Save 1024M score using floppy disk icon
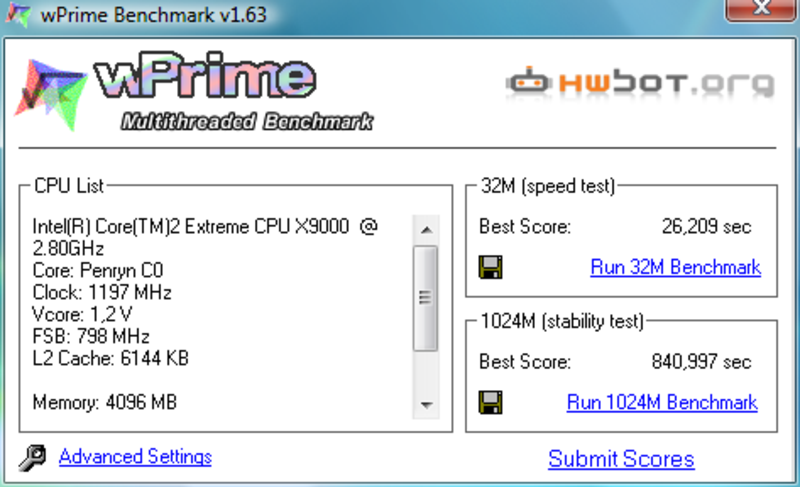 tap(490, 402)
